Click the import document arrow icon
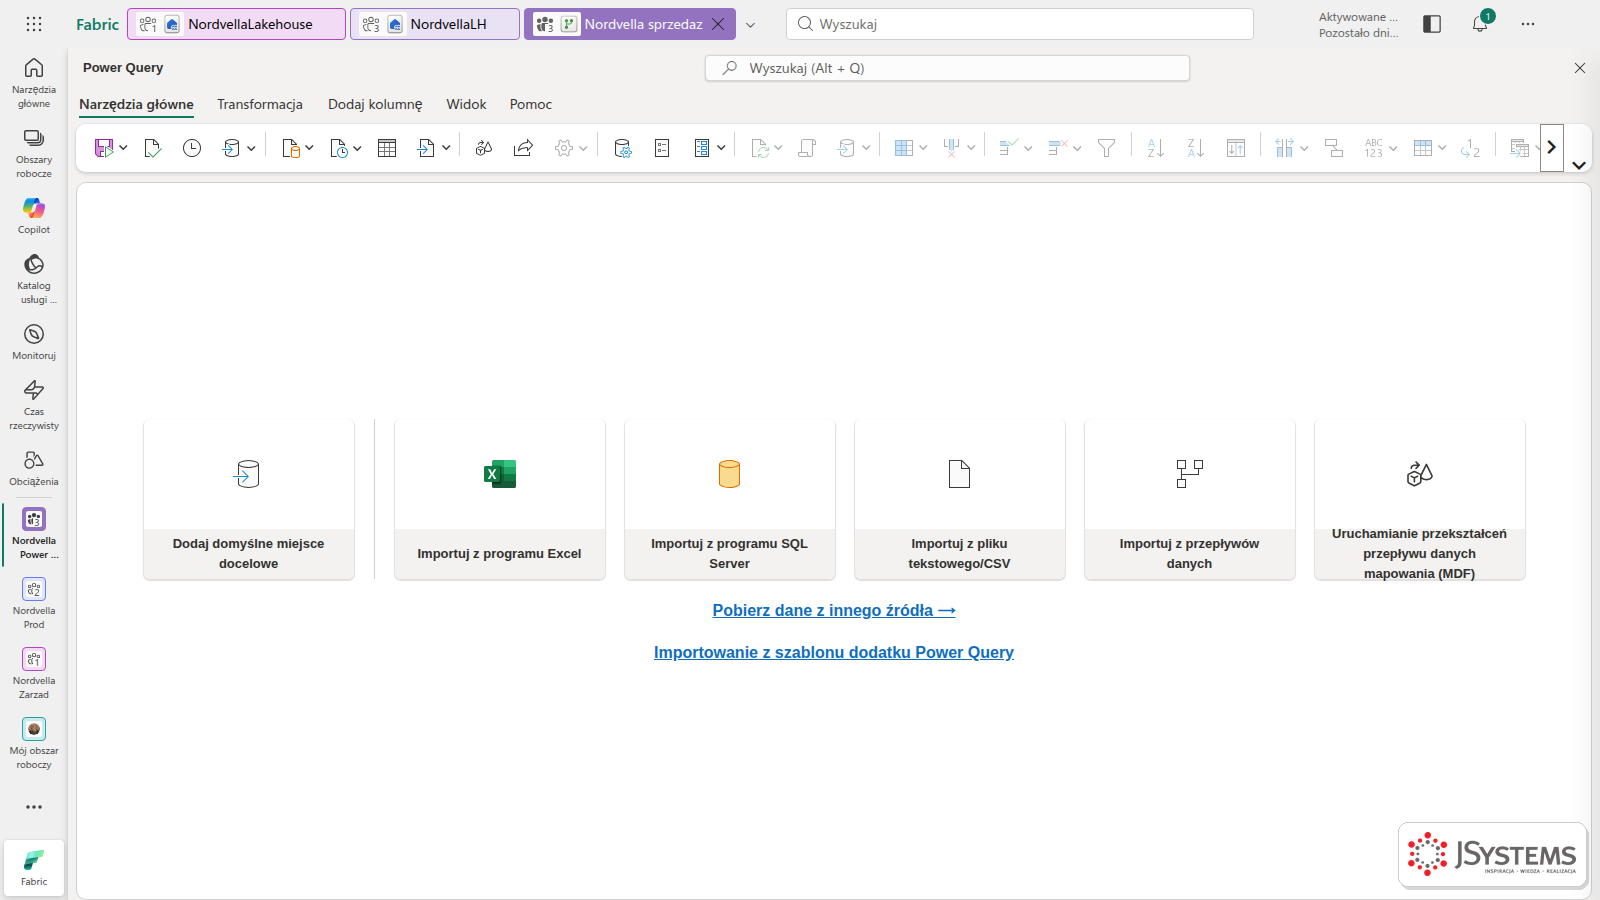 [x=427, y=148]
